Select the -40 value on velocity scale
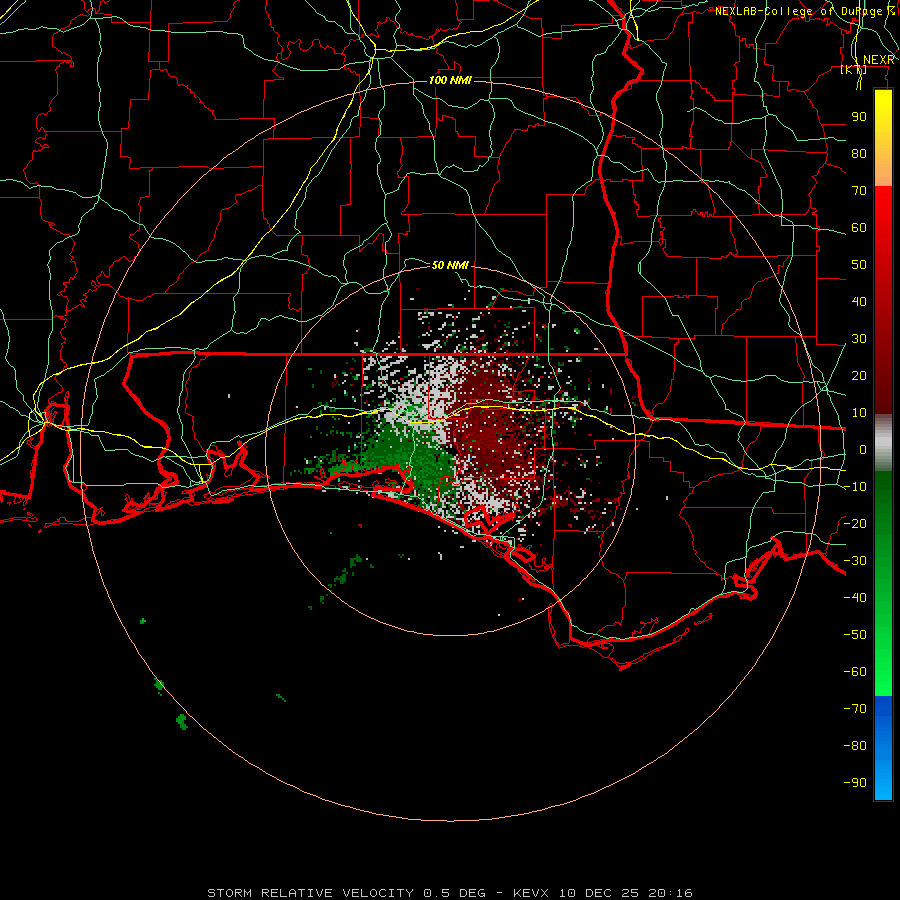The width and height of the screenshot is (900, 900). 855,598
